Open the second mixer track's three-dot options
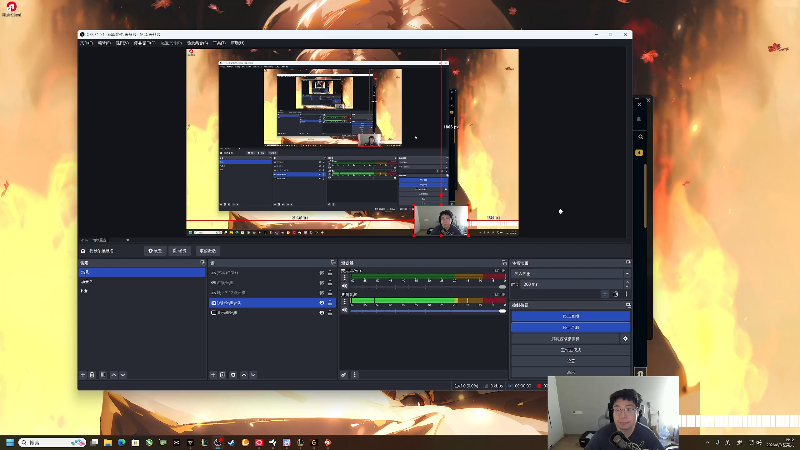The width and height of the screenshot is (800, 450). [x=344, y=302]
